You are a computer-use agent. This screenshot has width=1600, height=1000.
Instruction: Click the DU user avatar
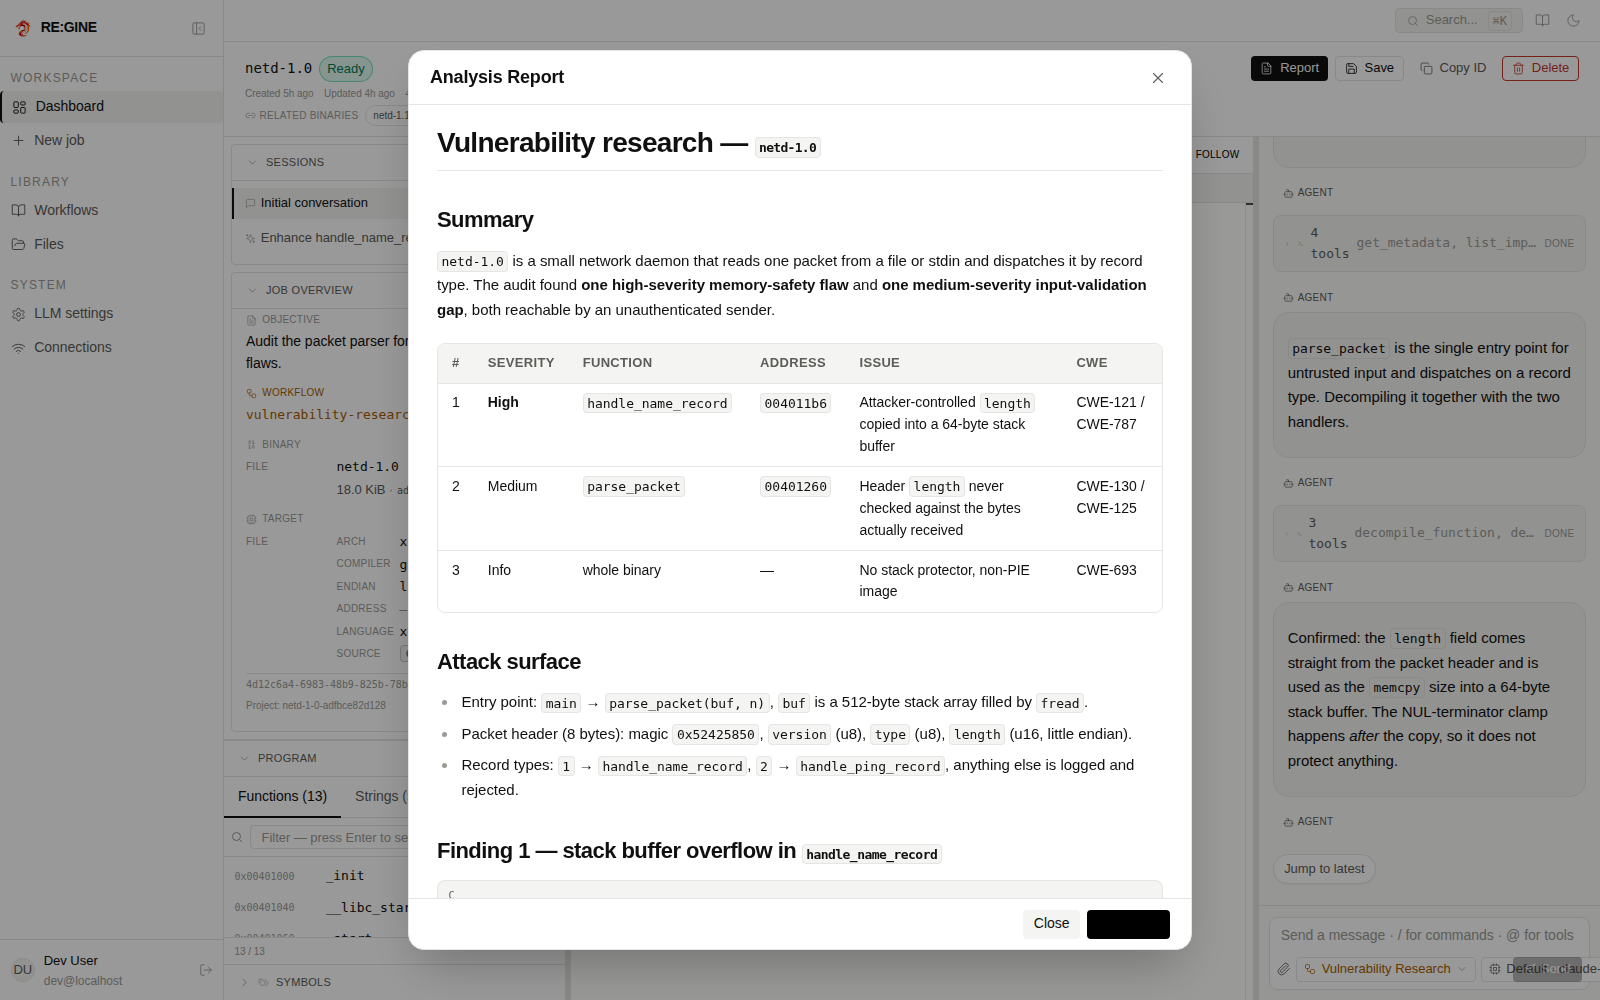point(22,970)
